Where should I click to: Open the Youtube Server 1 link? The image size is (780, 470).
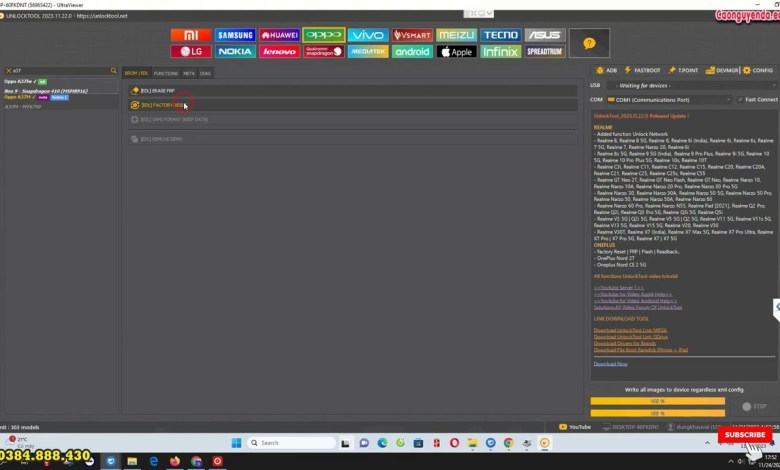click(618, 287)
